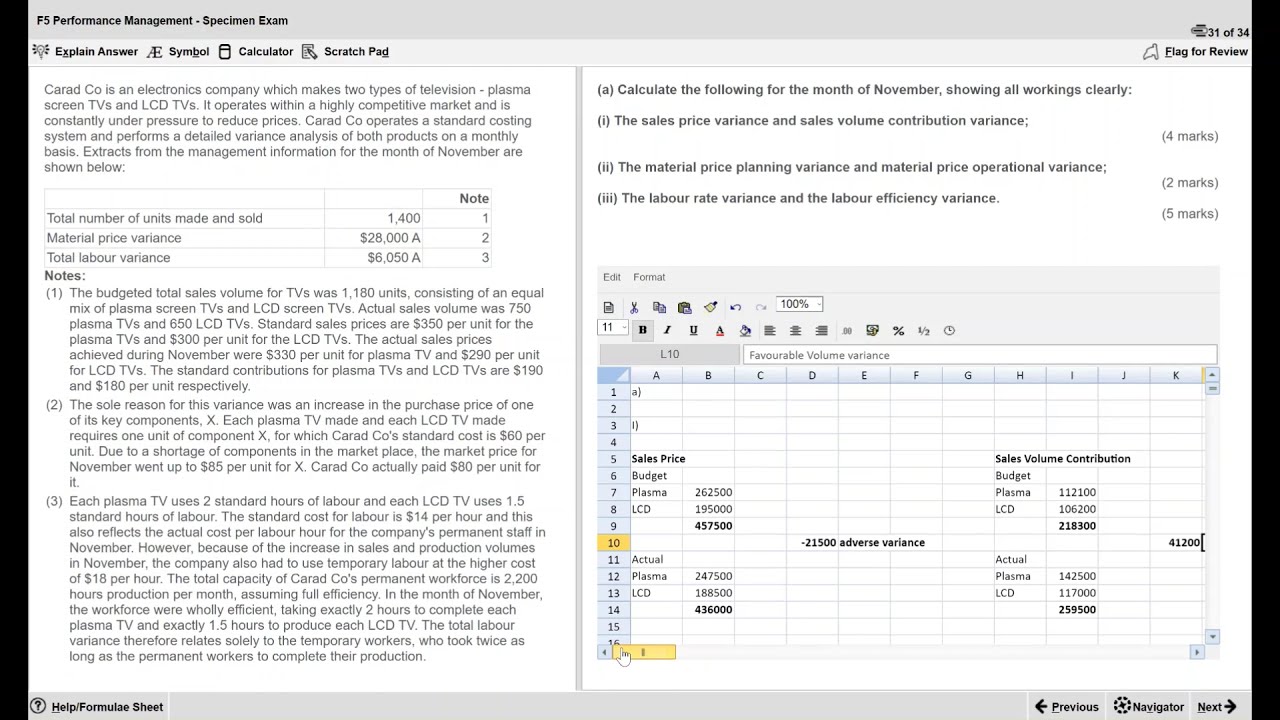Click the horizontal scrollbar right arrow

pyautogui.click(x=1196, y=653)
